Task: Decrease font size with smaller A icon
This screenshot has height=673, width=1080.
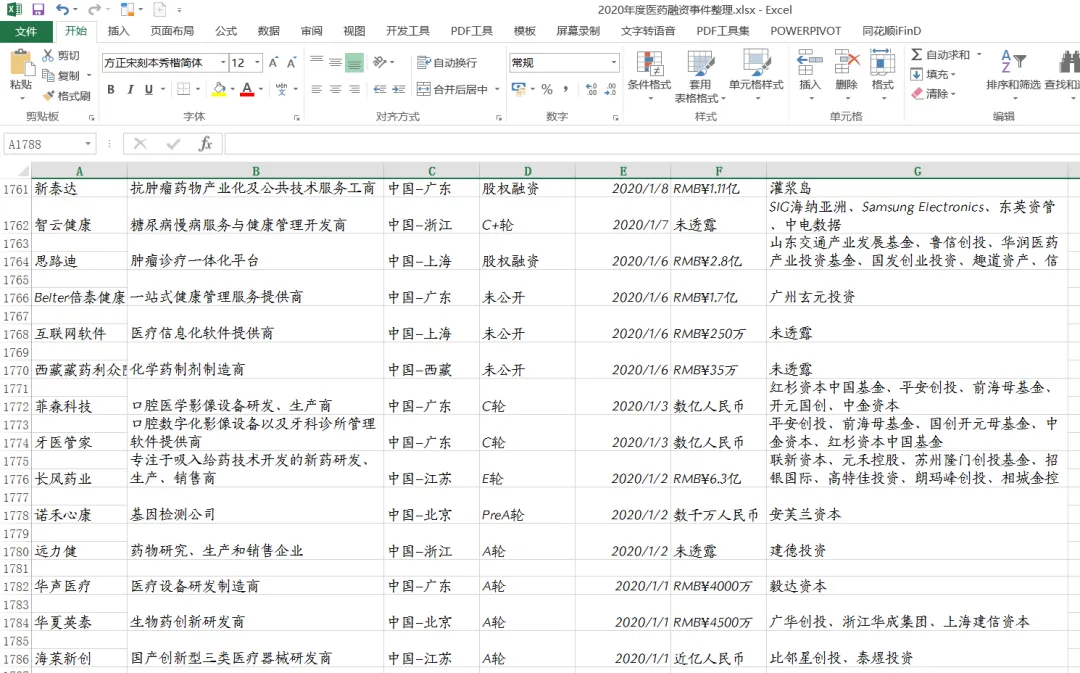Action: click(x=291, y=63)
